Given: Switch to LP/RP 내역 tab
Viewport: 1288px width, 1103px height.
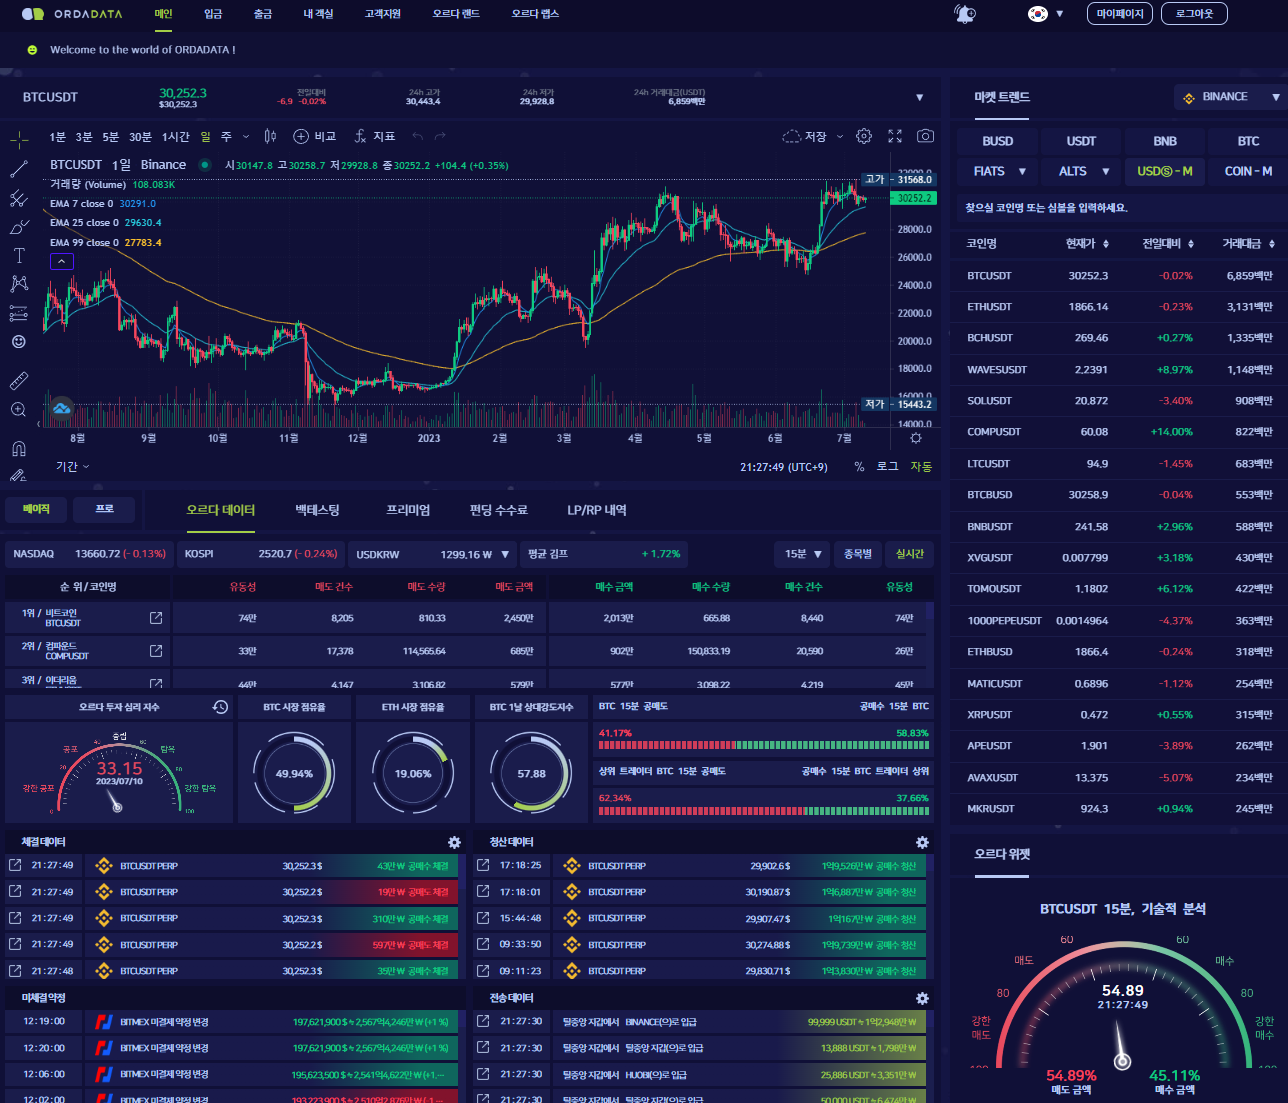Looking at the screenshot, I should coord(597,510).
